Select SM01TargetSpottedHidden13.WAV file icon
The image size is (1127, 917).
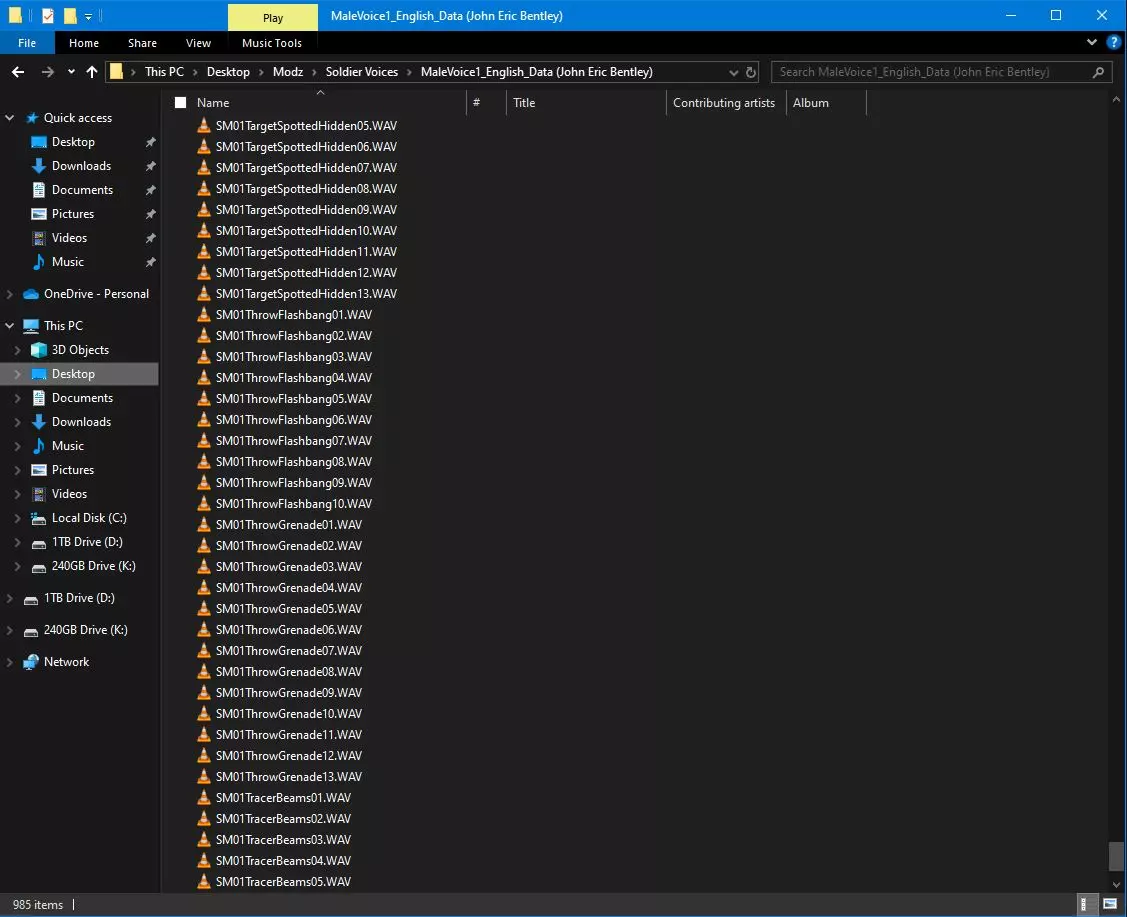(204, 293)
